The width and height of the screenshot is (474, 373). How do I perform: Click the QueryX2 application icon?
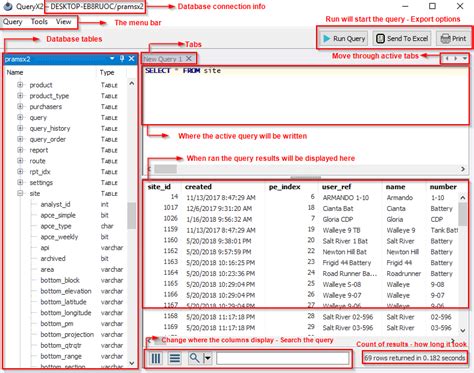pyautogui.click(x=8, y=6)
